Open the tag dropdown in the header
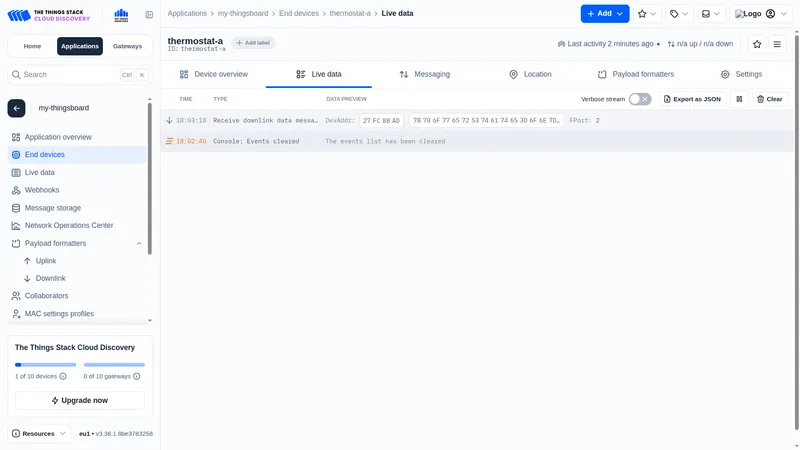The image size is (800, 450). (679, 14)
